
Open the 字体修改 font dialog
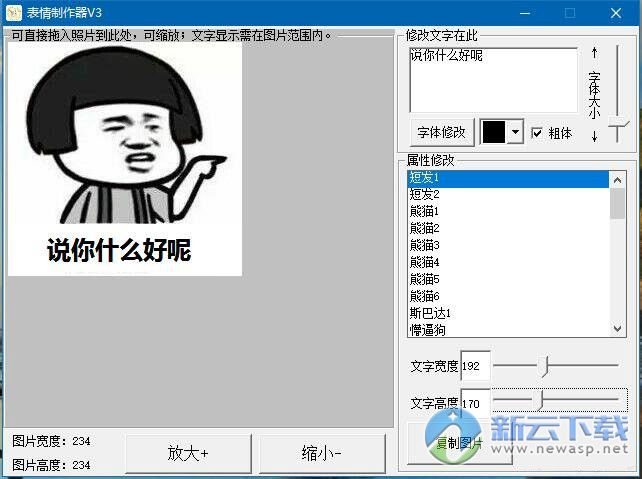pos(442,132)
